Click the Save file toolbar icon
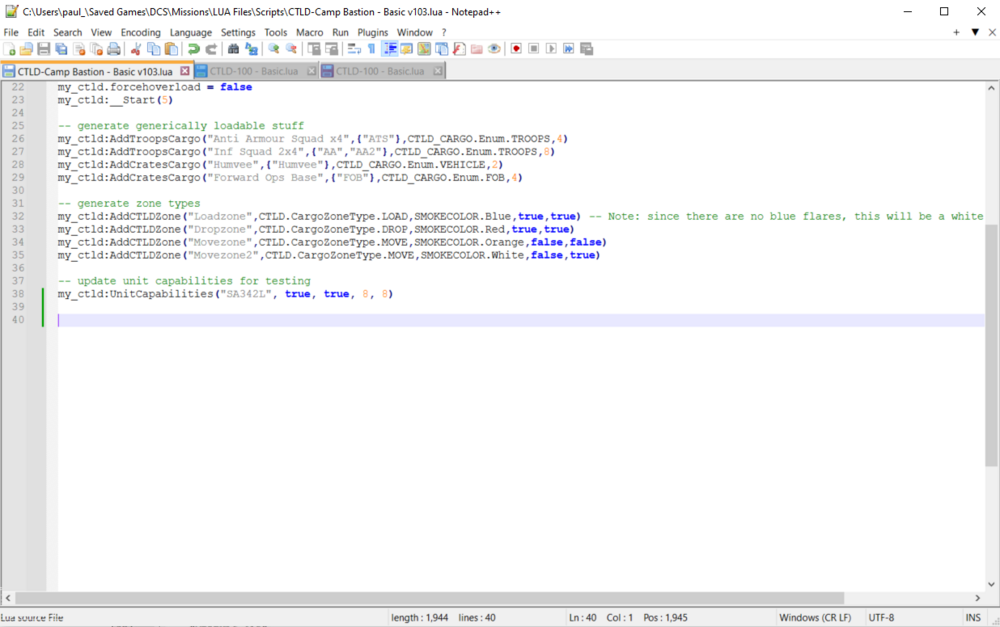 (x=44, y=49)
